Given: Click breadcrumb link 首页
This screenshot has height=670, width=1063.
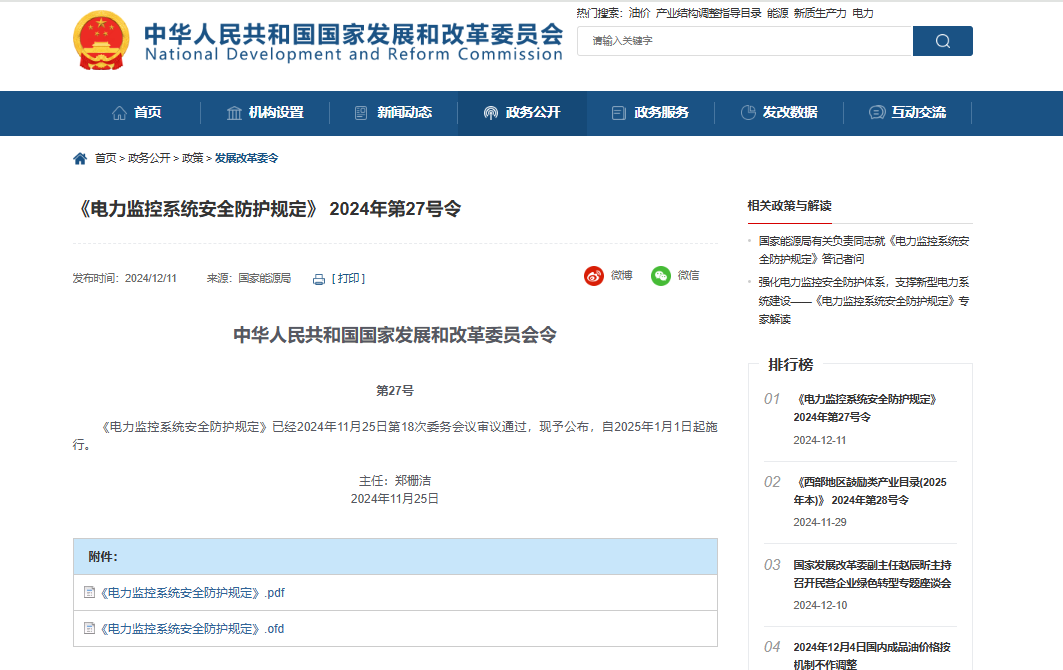Looking at the screenshot, I should point(106,158).
